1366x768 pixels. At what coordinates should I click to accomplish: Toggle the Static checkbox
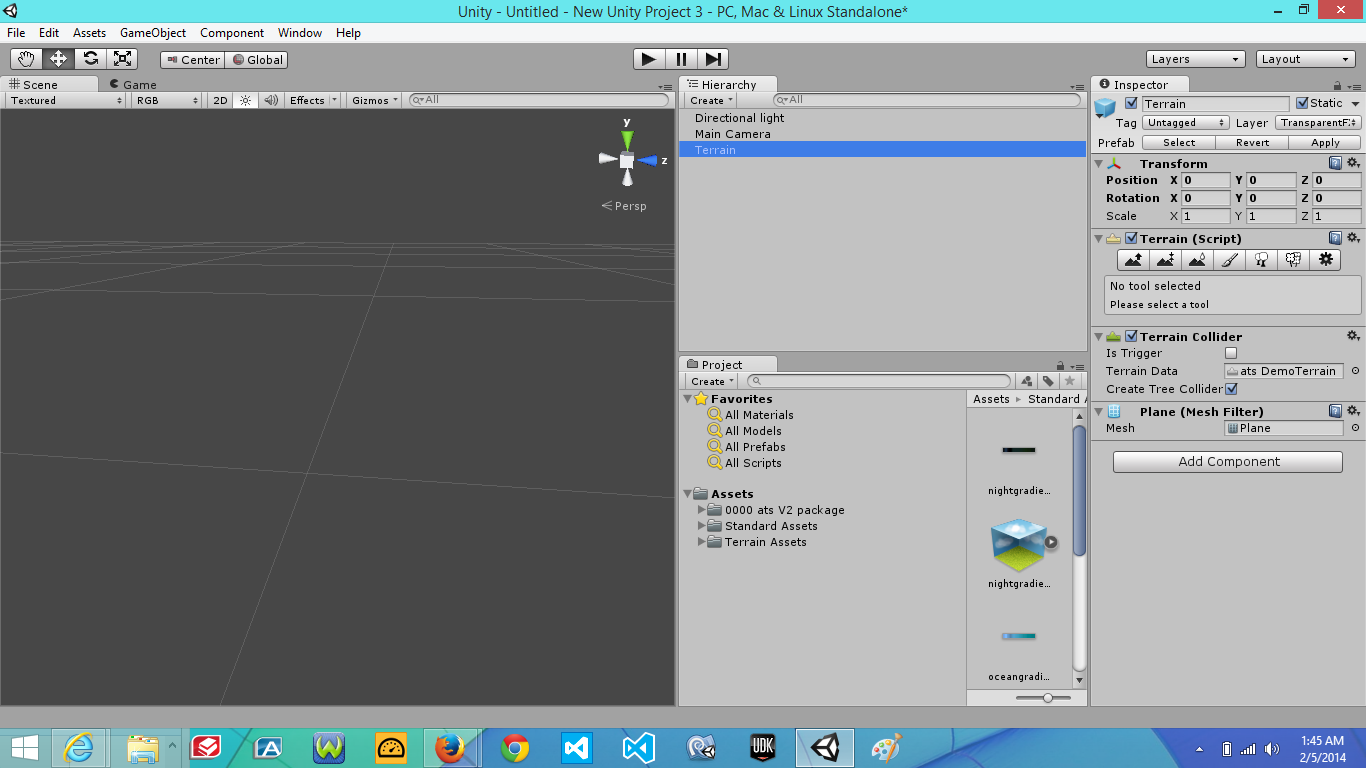coord(1302,103)
